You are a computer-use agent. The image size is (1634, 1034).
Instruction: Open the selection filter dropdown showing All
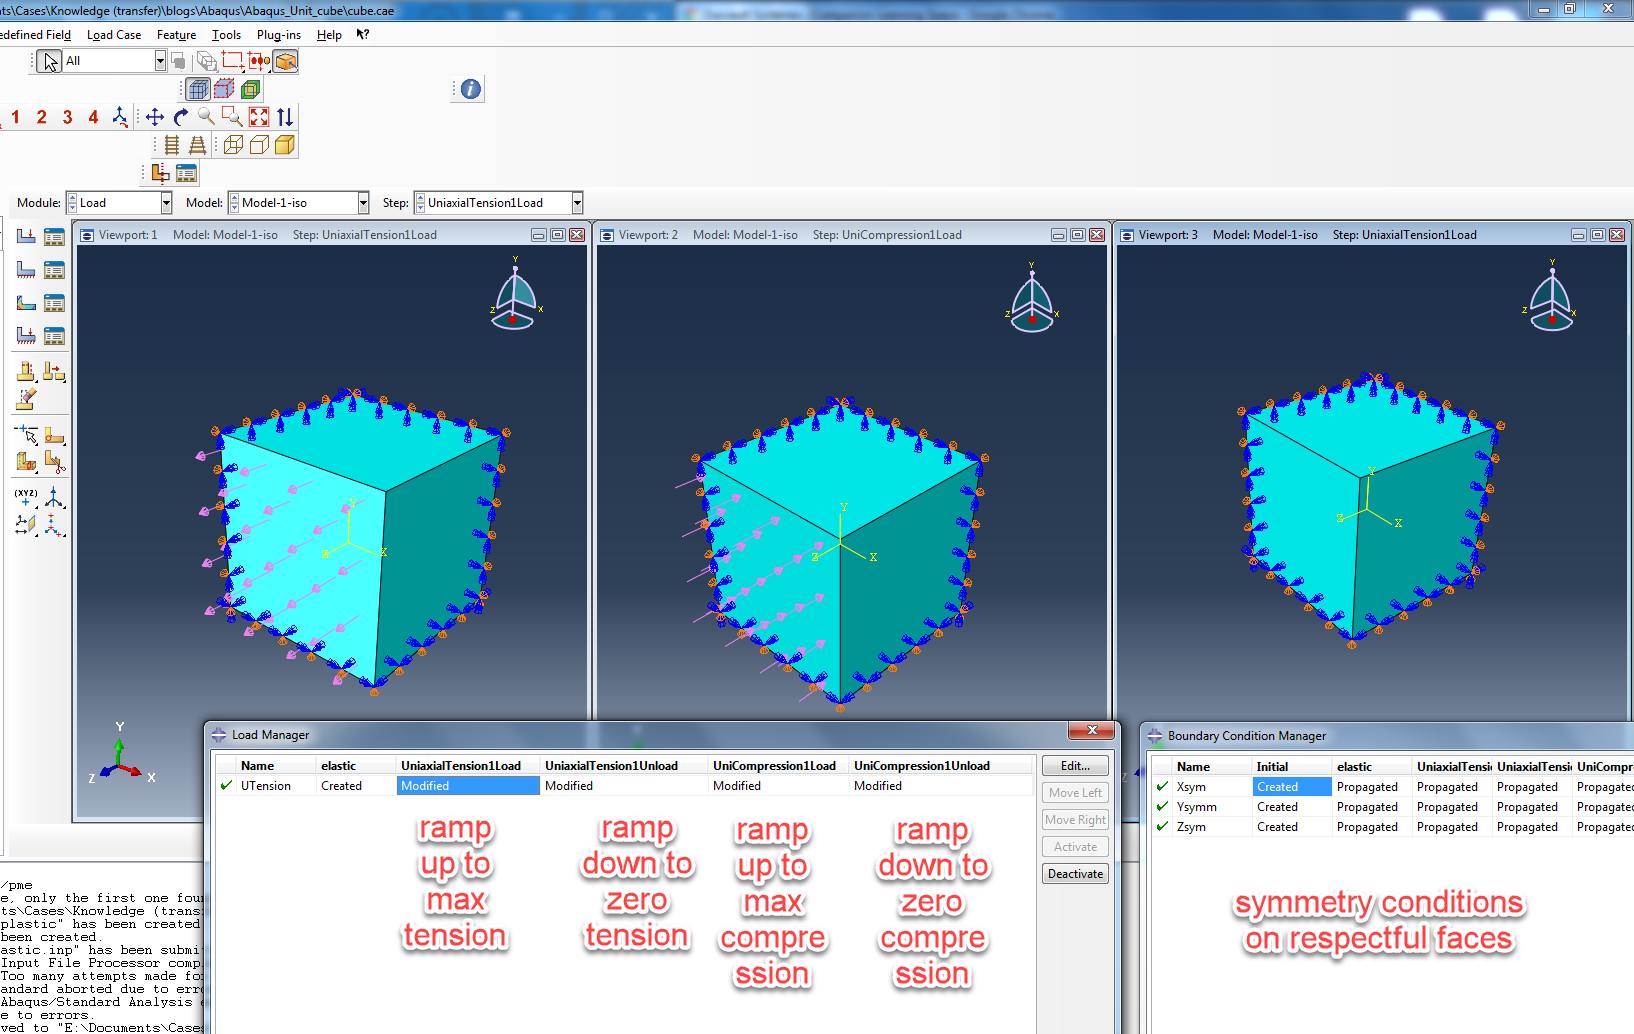(159, 60)
